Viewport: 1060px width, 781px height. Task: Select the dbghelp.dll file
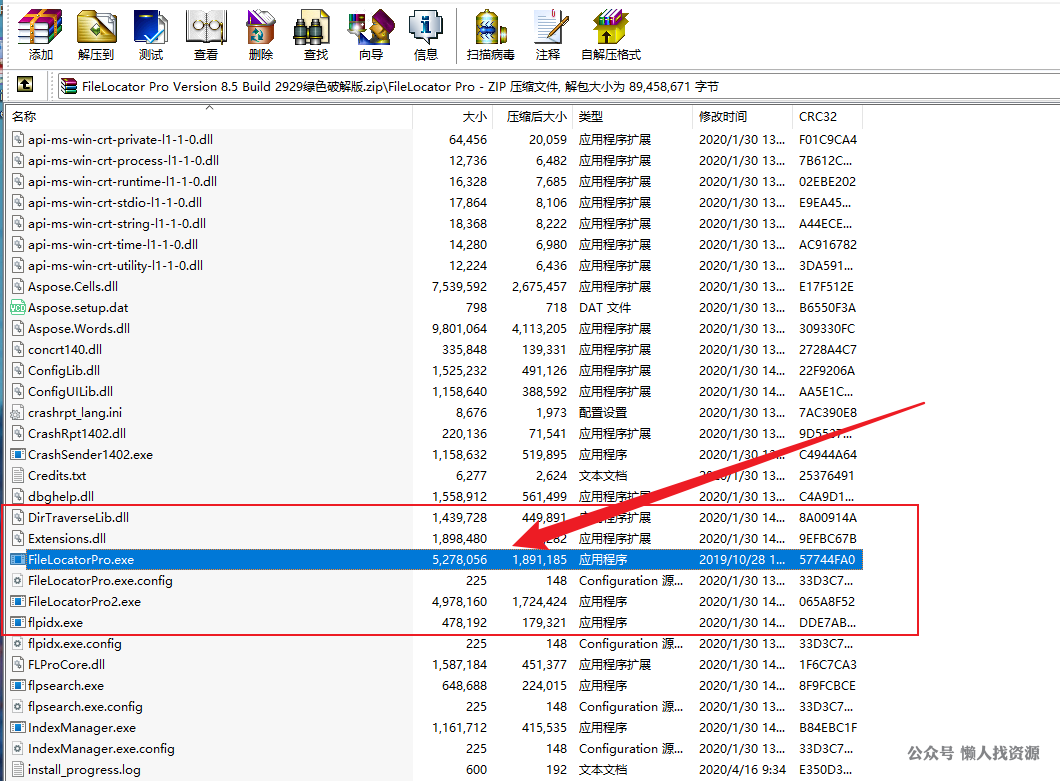tap(61, 496)
